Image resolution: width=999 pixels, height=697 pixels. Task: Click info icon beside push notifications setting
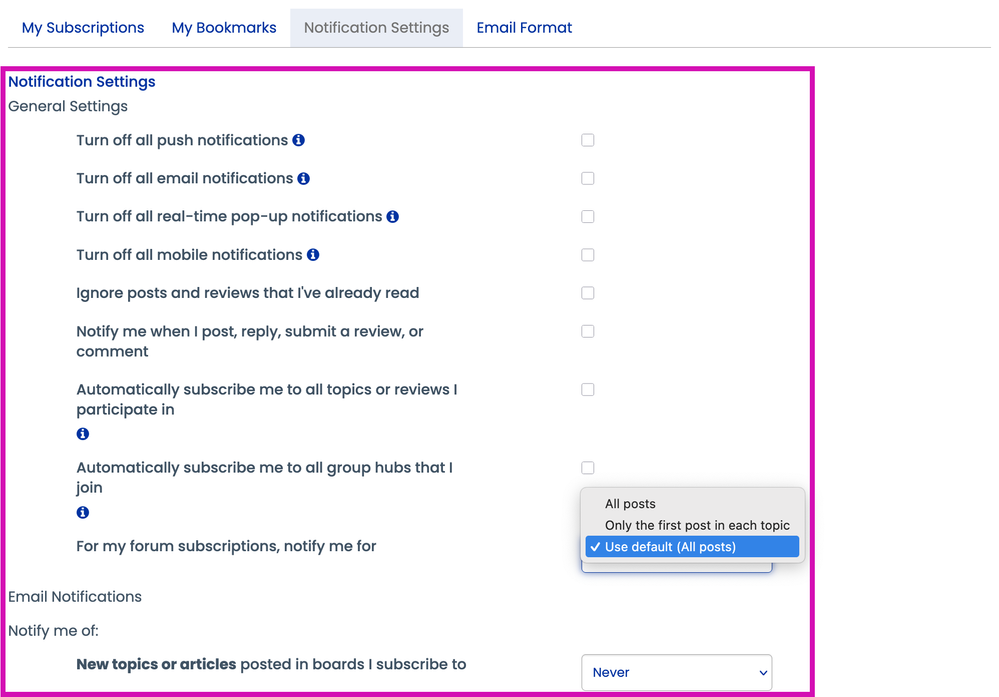point(298,141)
